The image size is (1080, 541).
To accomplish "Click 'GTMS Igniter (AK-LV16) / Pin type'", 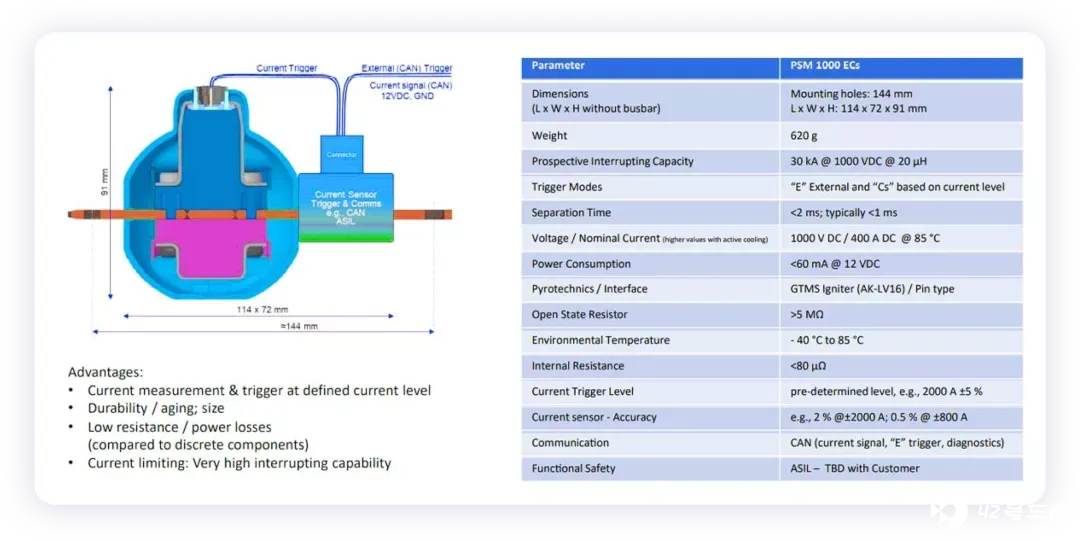I will pyautogui.click(x=872, y=289).
